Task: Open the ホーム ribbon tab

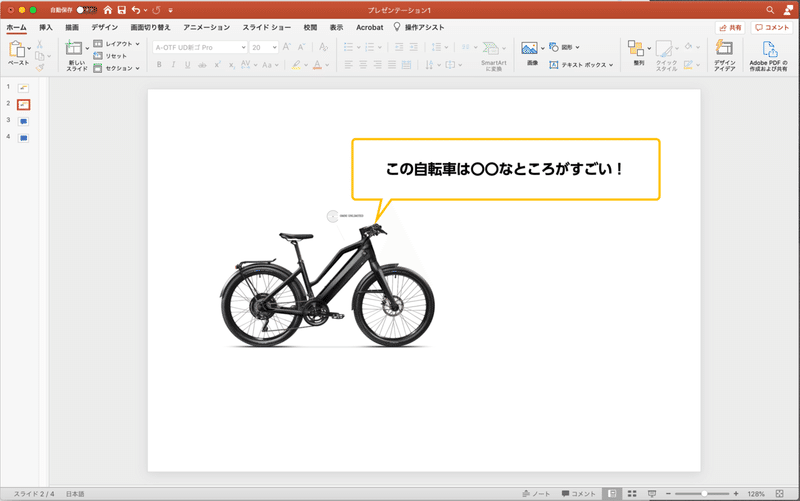Action: [x=16, y=28]
